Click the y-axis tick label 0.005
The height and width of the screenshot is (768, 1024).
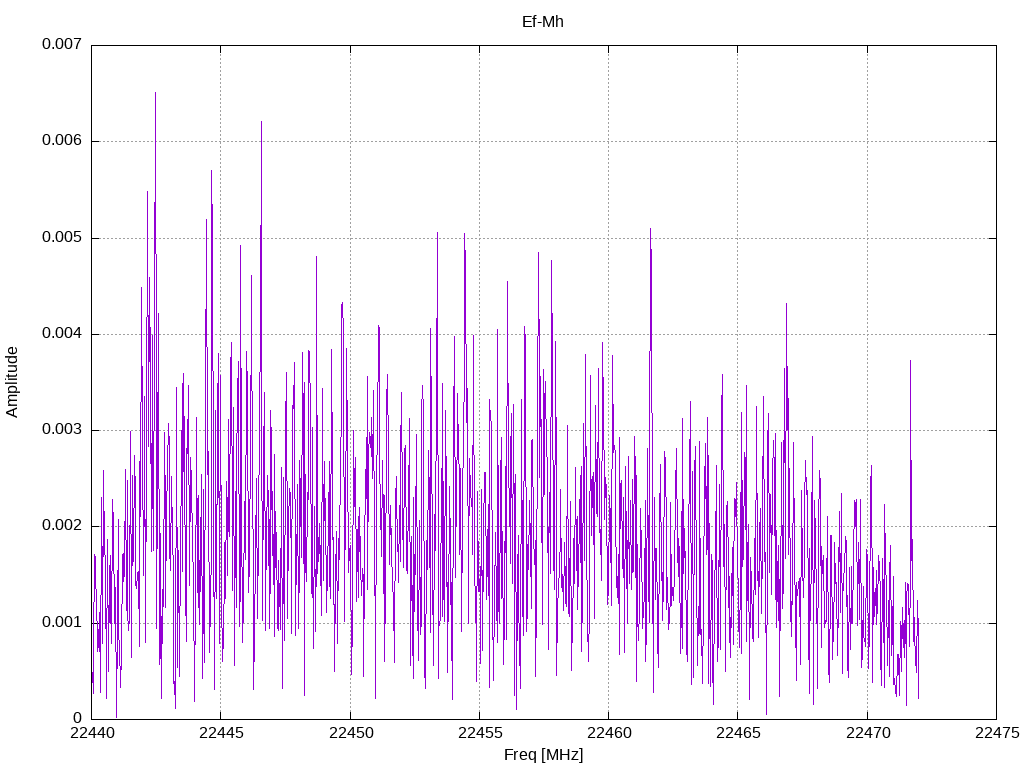pyautogui.click(x=62, y=237)
